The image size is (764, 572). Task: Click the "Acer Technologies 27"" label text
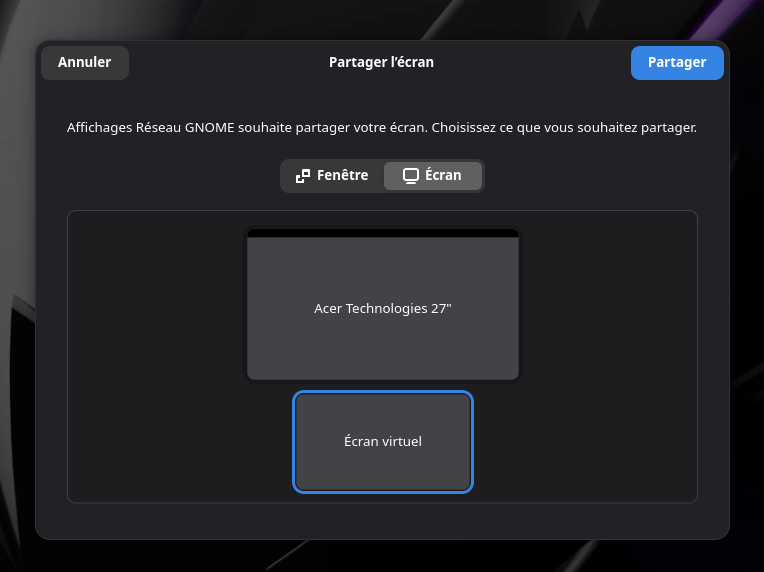pos(383,308)
